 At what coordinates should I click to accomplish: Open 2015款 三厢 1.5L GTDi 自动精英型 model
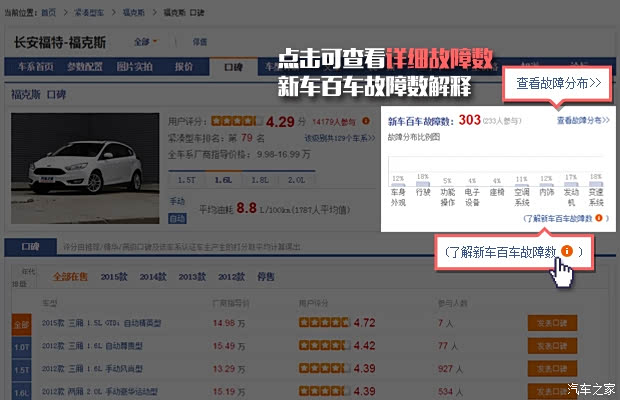tap(102, 323)
